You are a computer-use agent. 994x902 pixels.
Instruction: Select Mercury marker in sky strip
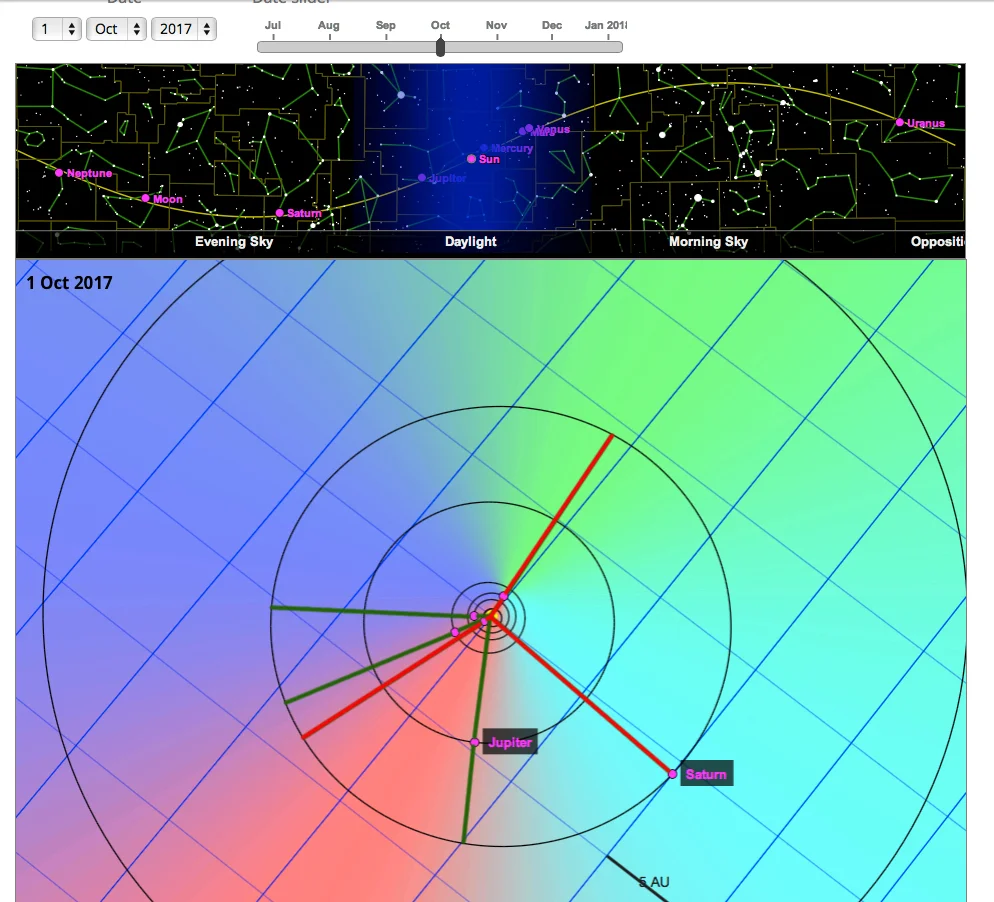click(x=484, y=148)
